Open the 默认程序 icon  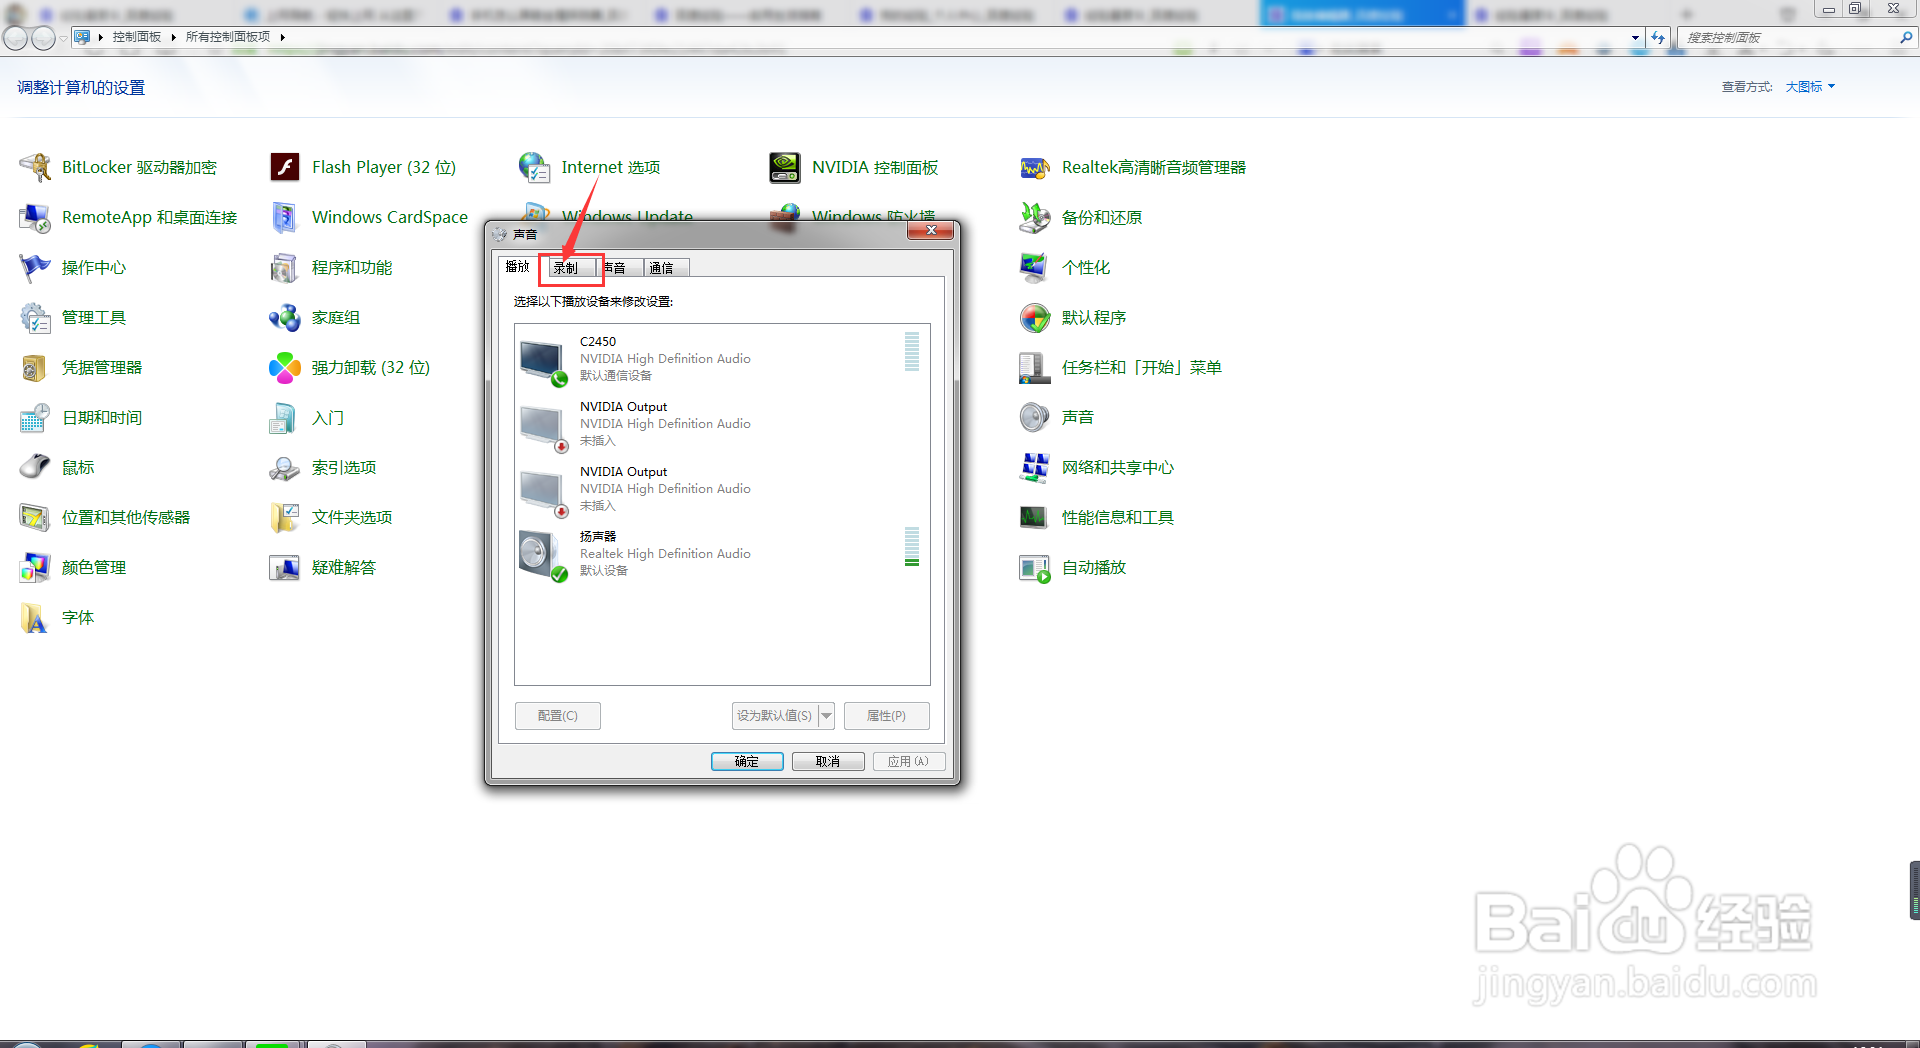1035,317
